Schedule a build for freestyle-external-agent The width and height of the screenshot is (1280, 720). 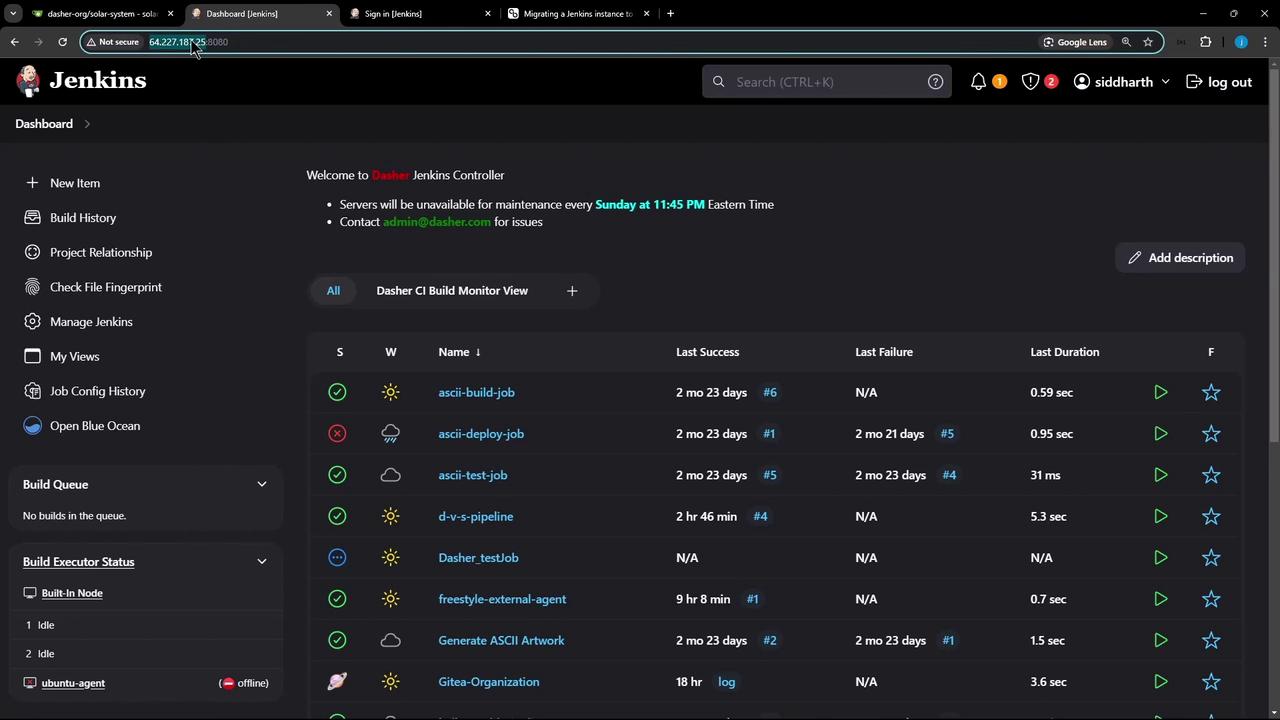click(x=1160, y=599)
